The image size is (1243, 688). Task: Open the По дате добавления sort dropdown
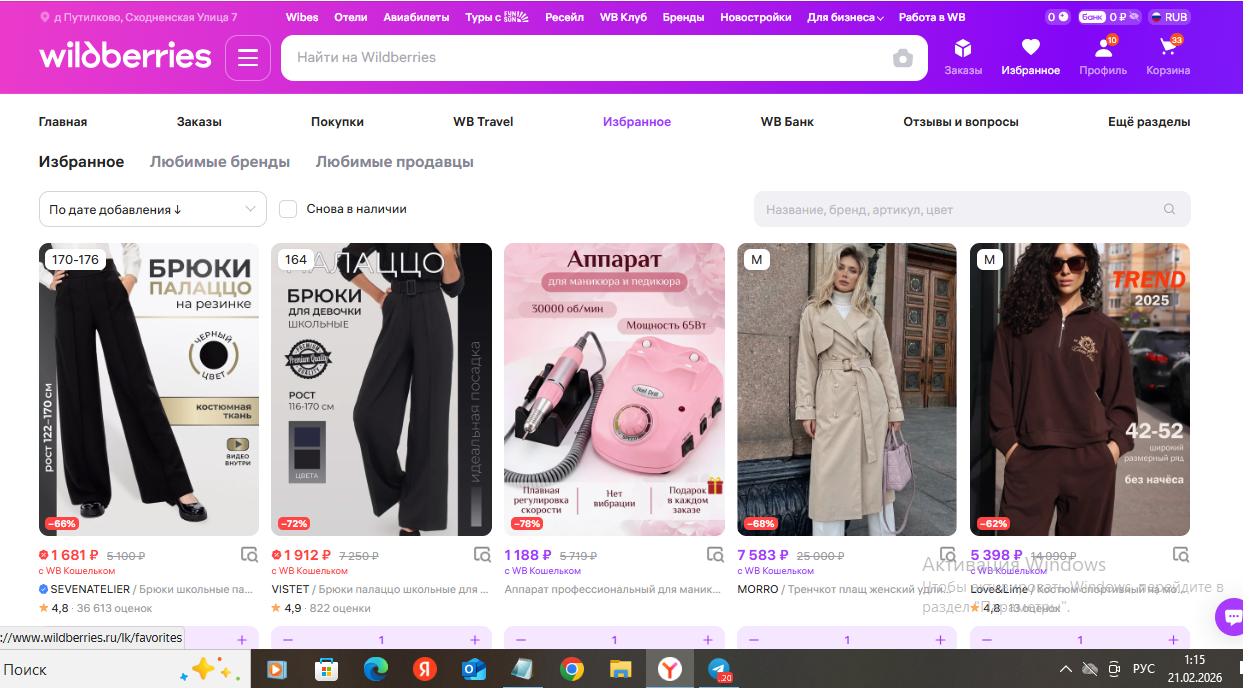pyautogui.click(x=153, y=209)
